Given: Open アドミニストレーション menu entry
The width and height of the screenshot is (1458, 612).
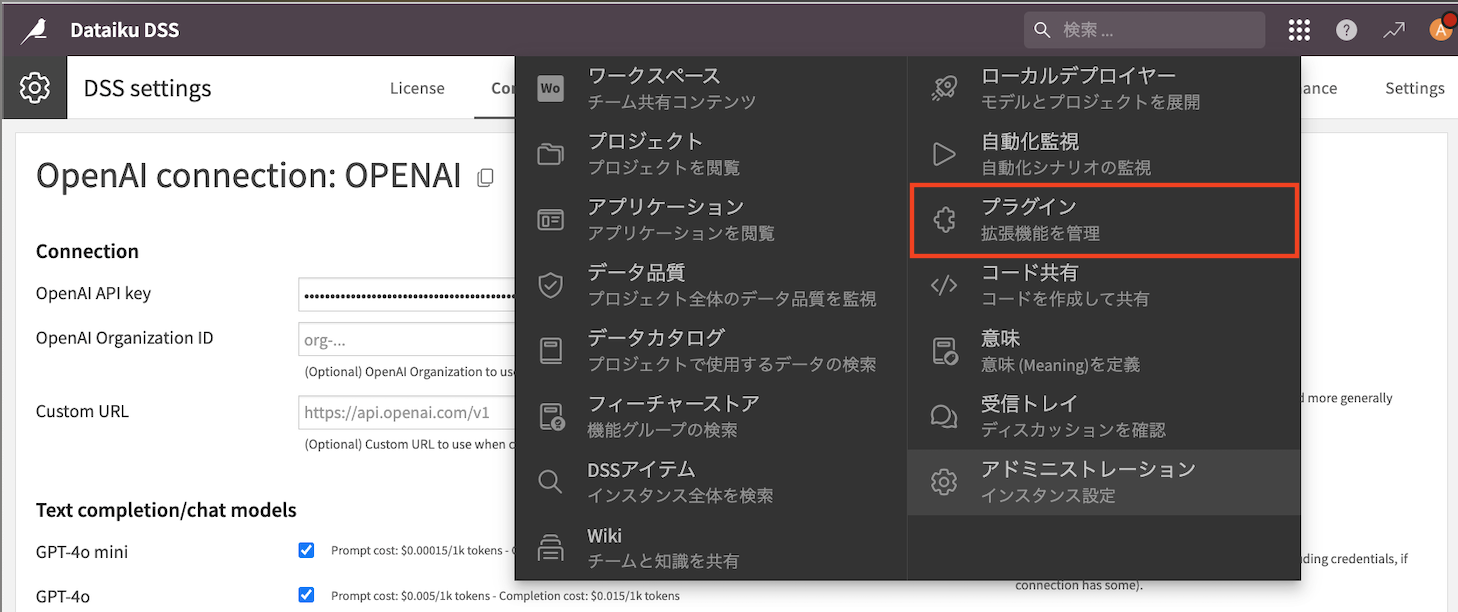Looking at the screenshot, I should (x=1104, y=482).
